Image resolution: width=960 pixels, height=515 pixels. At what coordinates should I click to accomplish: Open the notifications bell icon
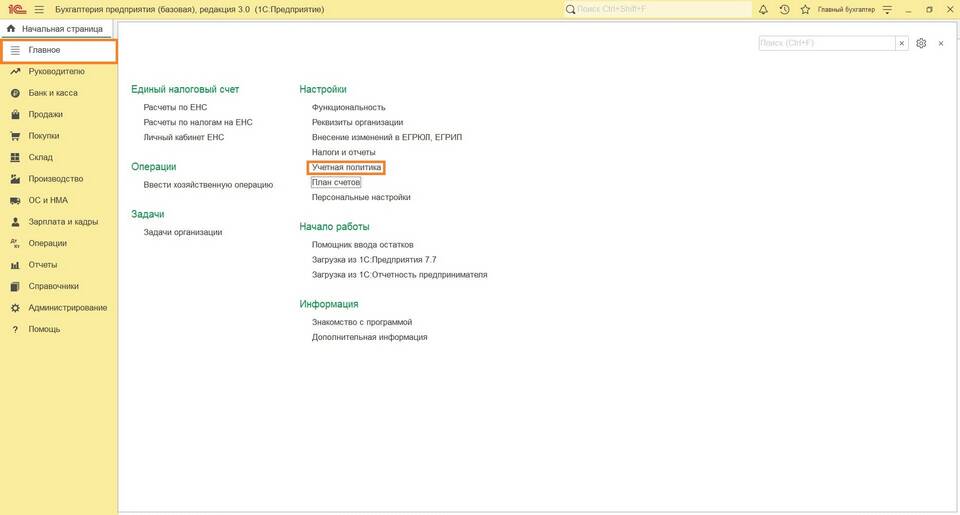coord(764,9)
